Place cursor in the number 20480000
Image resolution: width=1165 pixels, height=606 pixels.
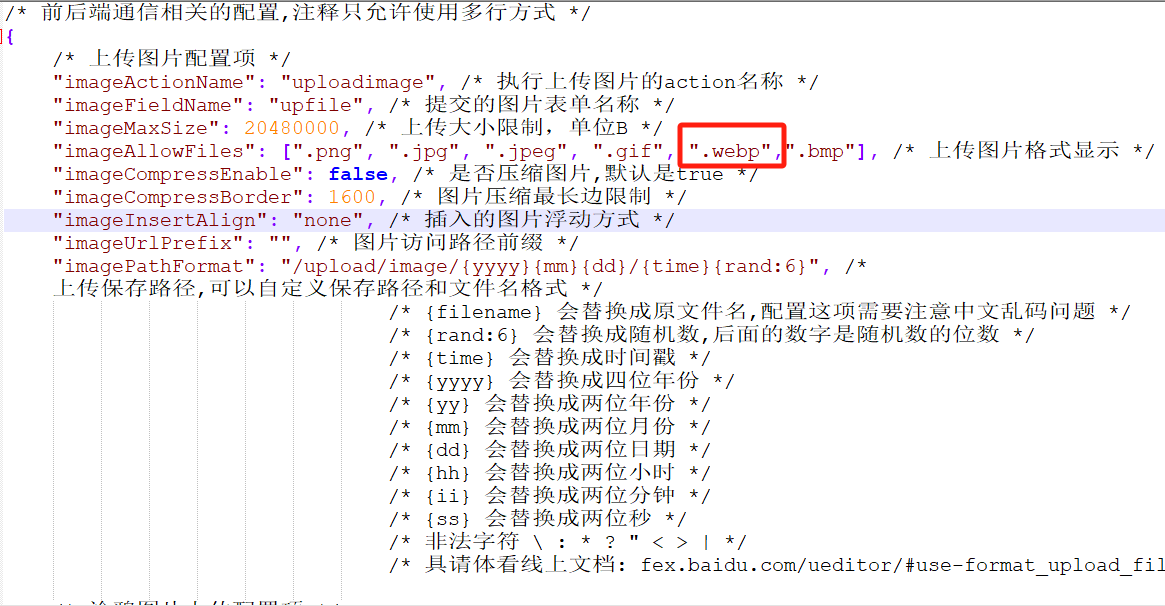tap(292, 128)
